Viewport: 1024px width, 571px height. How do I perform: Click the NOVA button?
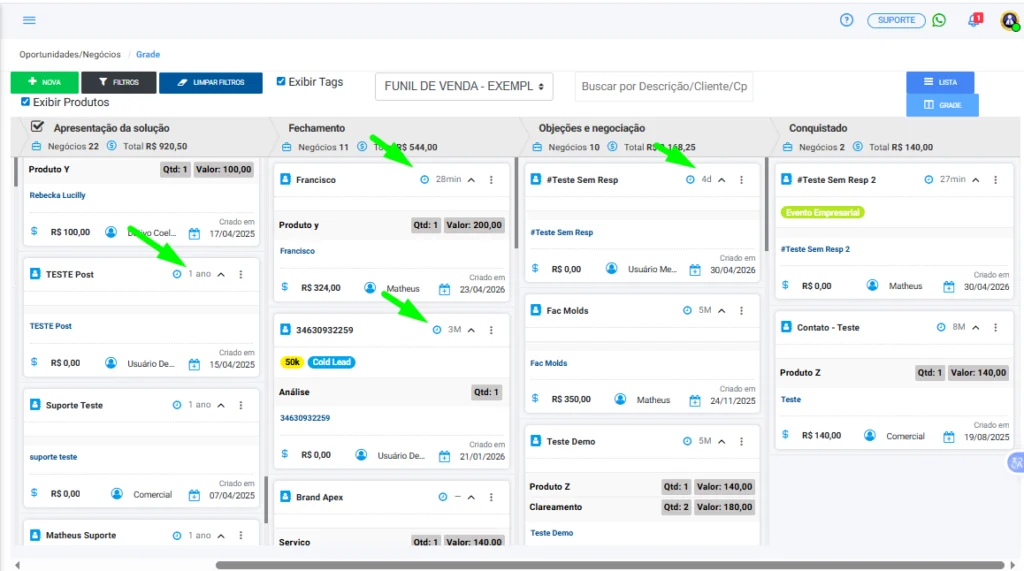click(x=44, y=82)
